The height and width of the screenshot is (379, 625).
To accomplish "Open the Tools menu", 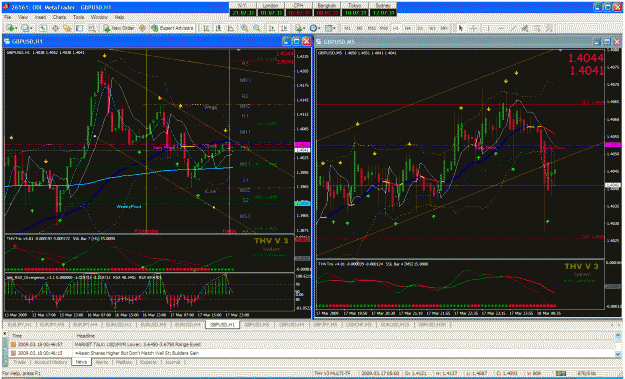I will click(79, 18).
